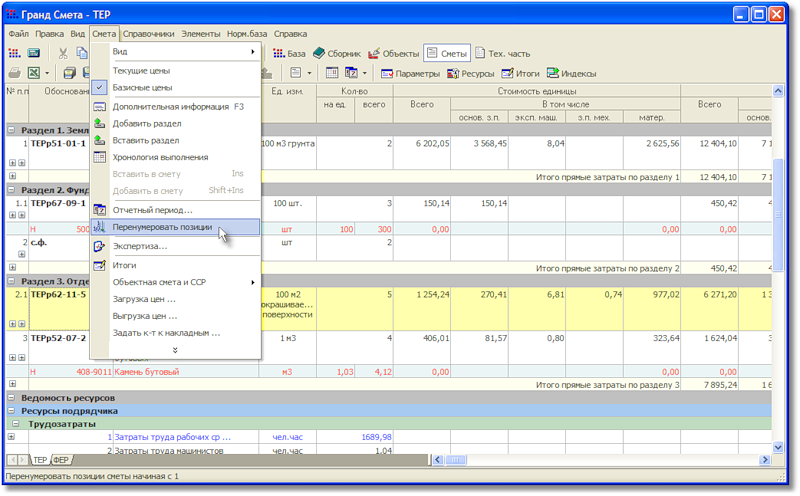
Task: Open the reporting period icon dropdown arrow
Action: point(364,73)
